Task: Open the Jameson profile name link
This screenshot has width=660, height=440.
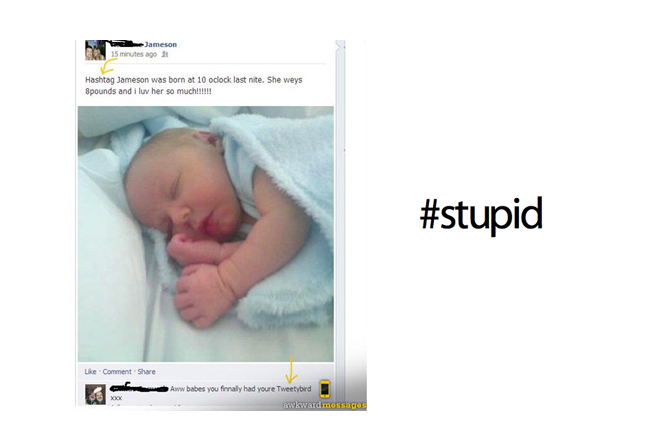Action: pyautogui.click(x=160, y=44)
